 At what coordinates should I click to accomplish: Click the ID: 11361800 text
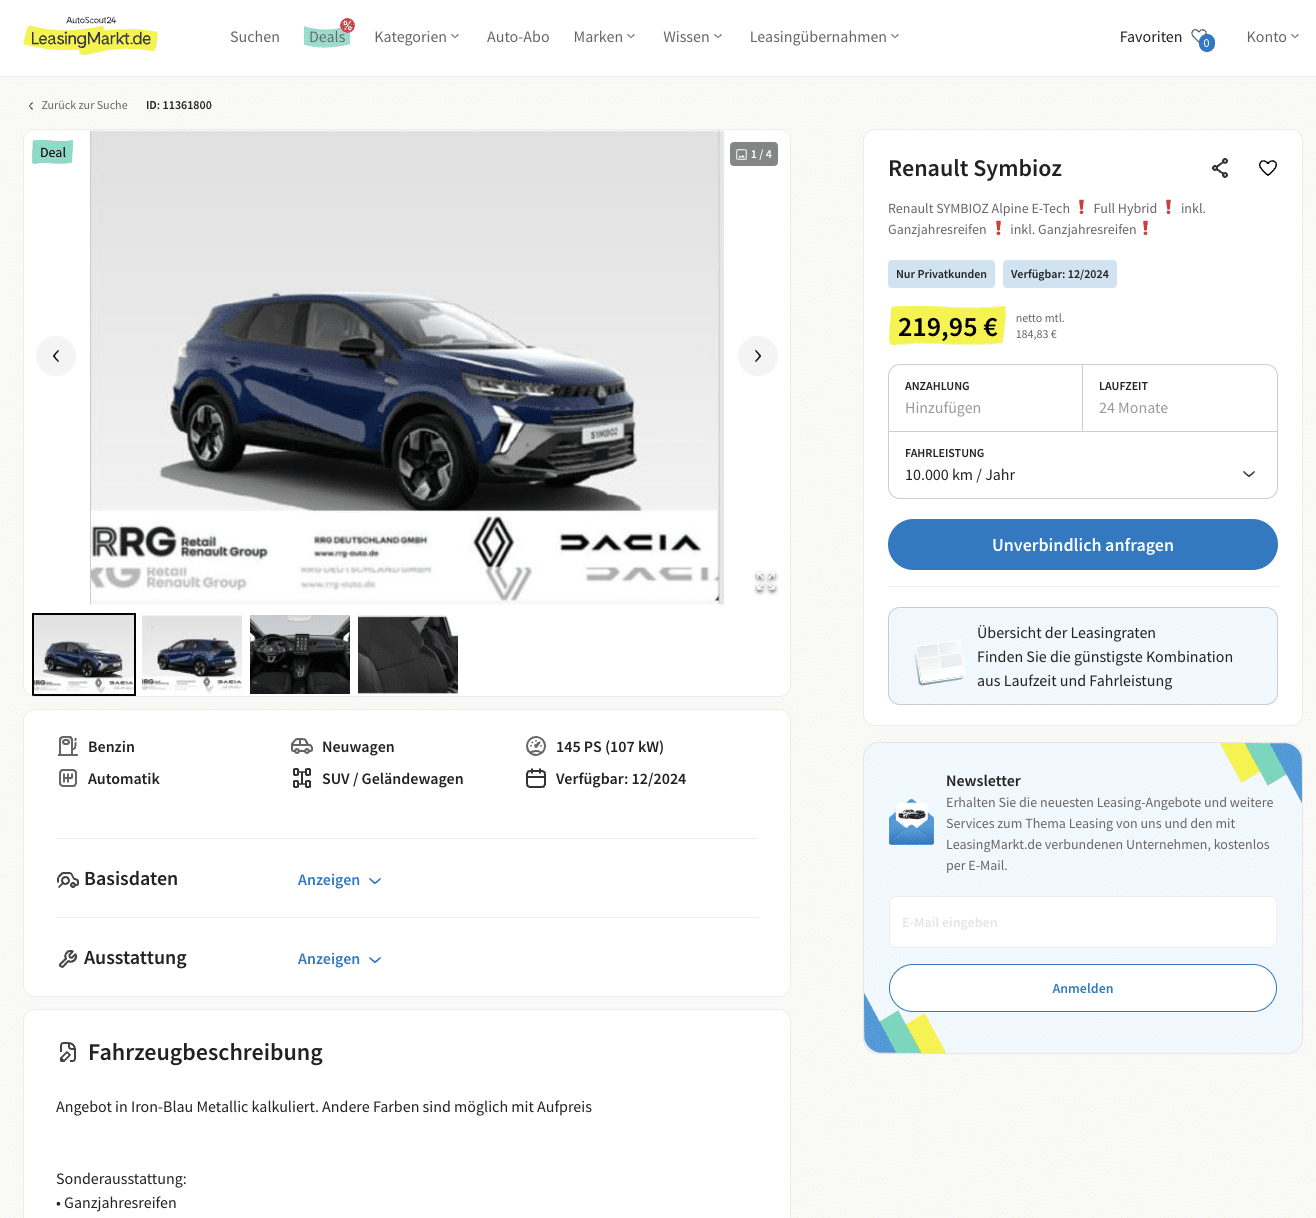tap(179, 105)
